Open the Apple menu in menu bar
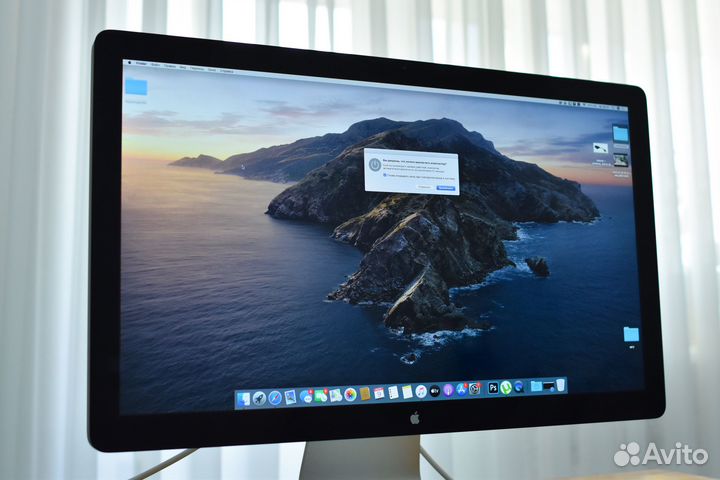Screen dimensions: 720x480 coord(130,62)
